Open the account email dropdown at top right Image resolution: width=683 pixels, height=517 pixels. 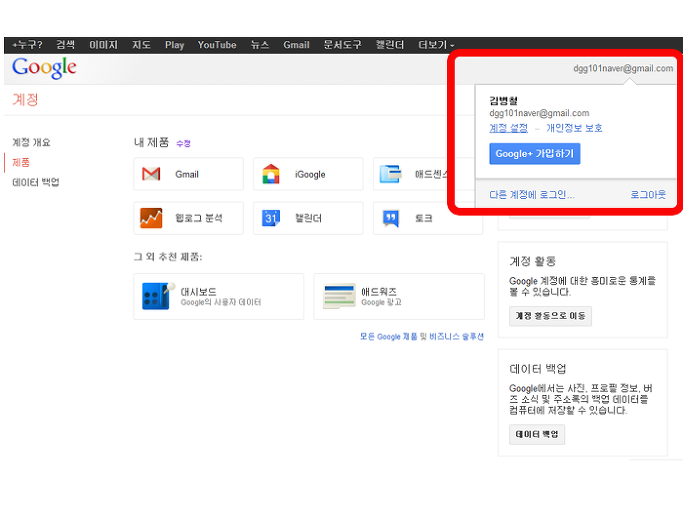(623, 68)
